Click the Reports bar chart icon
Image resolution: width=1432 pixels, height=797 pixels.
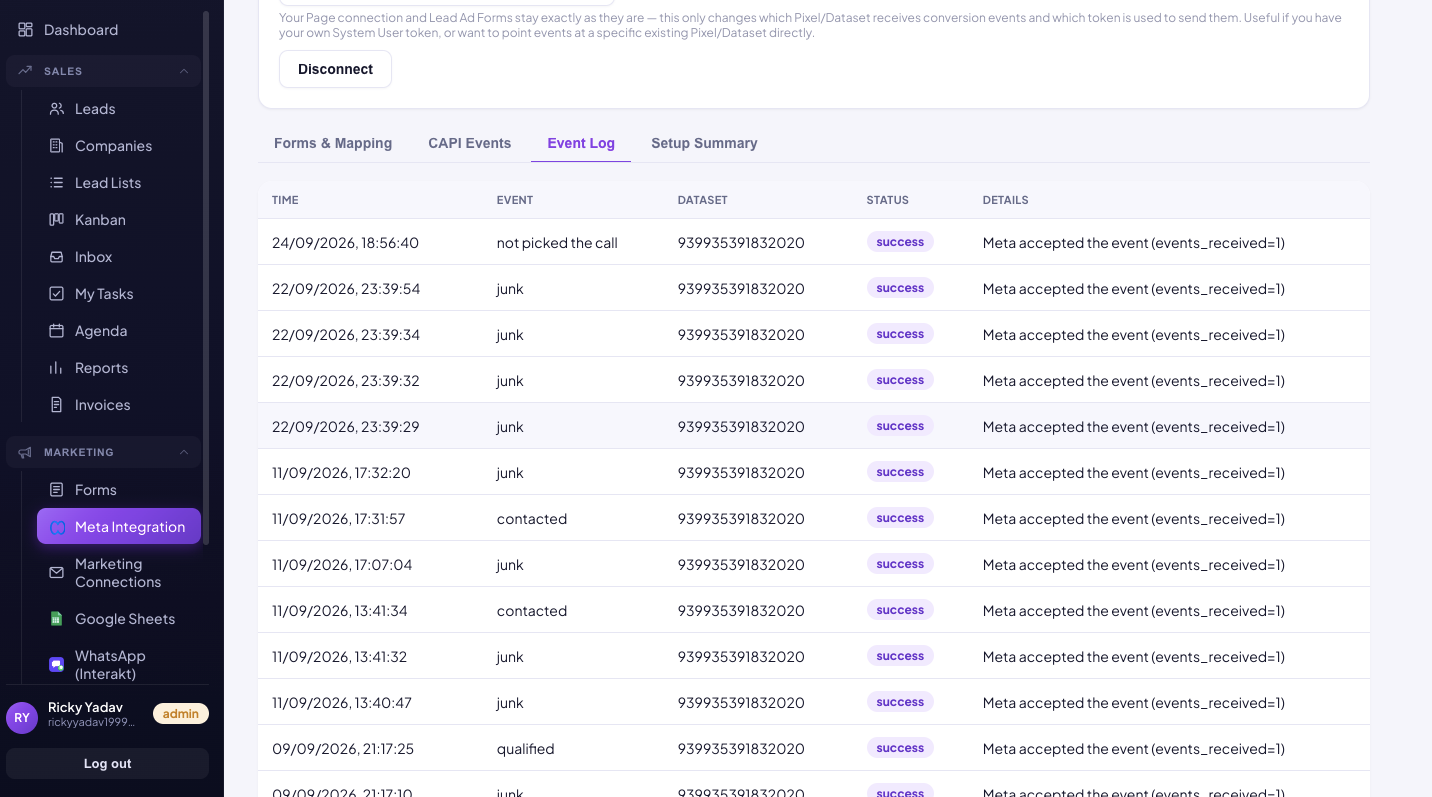point(57,368)
